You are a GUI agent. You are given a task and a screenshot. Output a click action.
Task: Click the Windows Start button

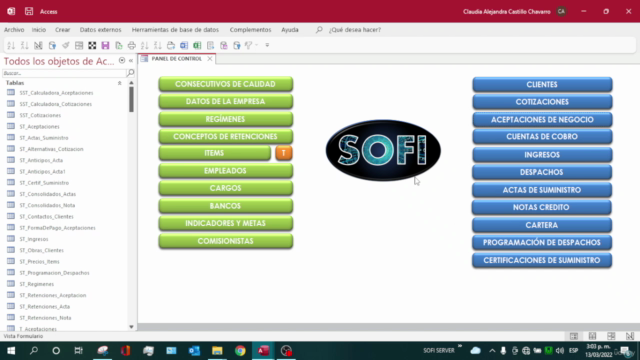click(x=11, y=351)
